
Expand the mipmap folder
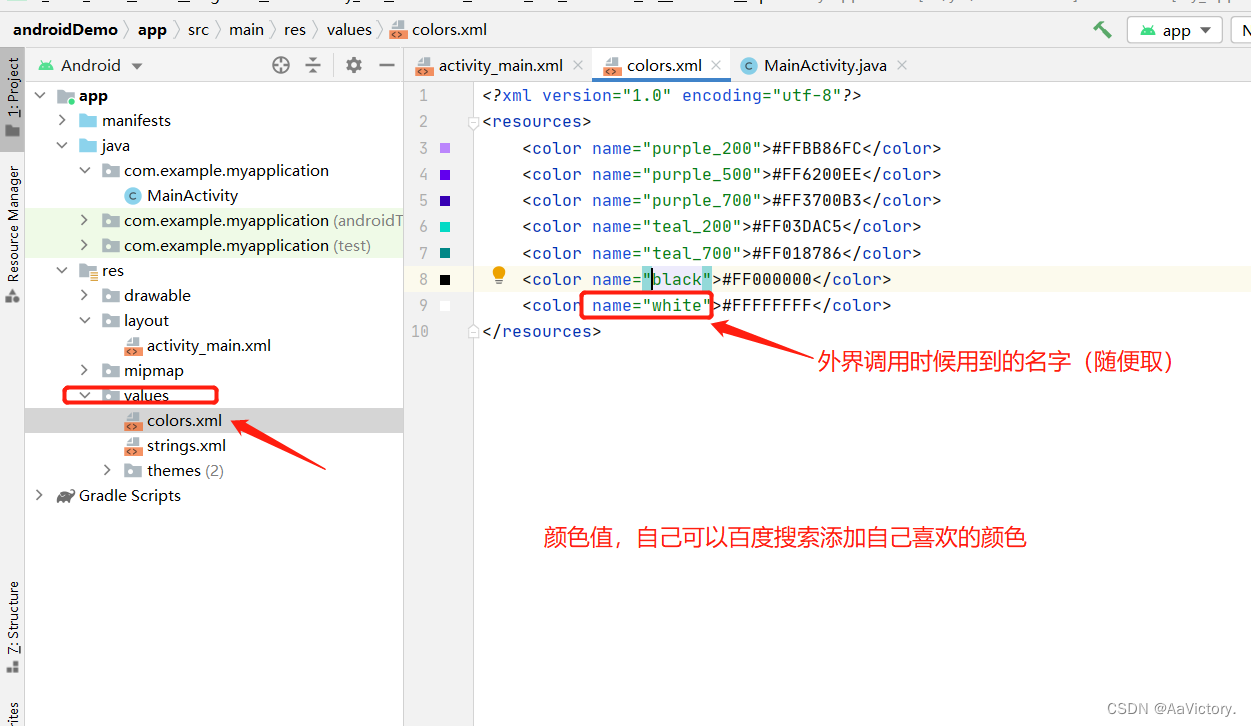[x=85, y=370]
